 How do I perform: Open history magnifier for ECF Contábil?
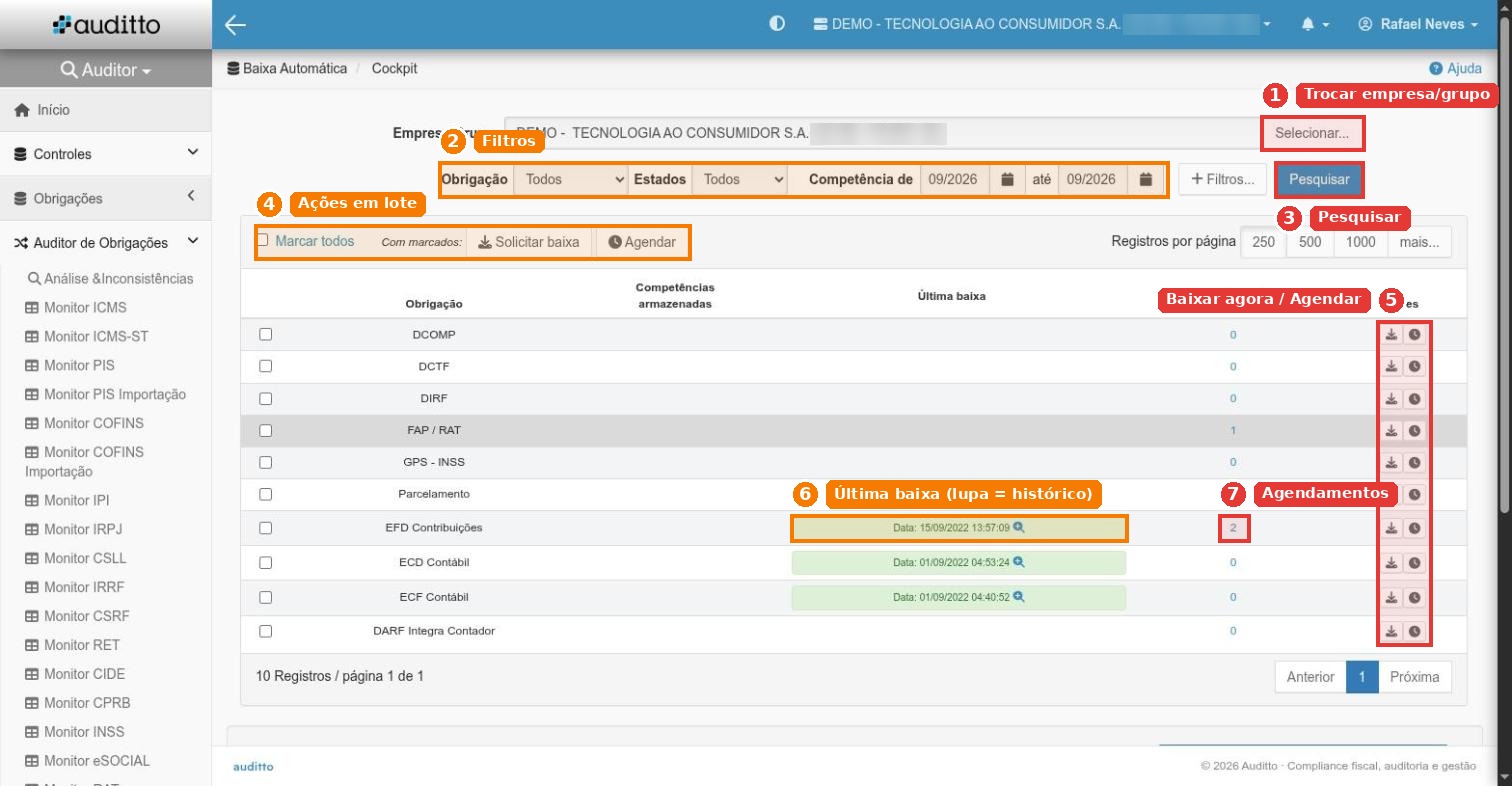pos(1019,597)
